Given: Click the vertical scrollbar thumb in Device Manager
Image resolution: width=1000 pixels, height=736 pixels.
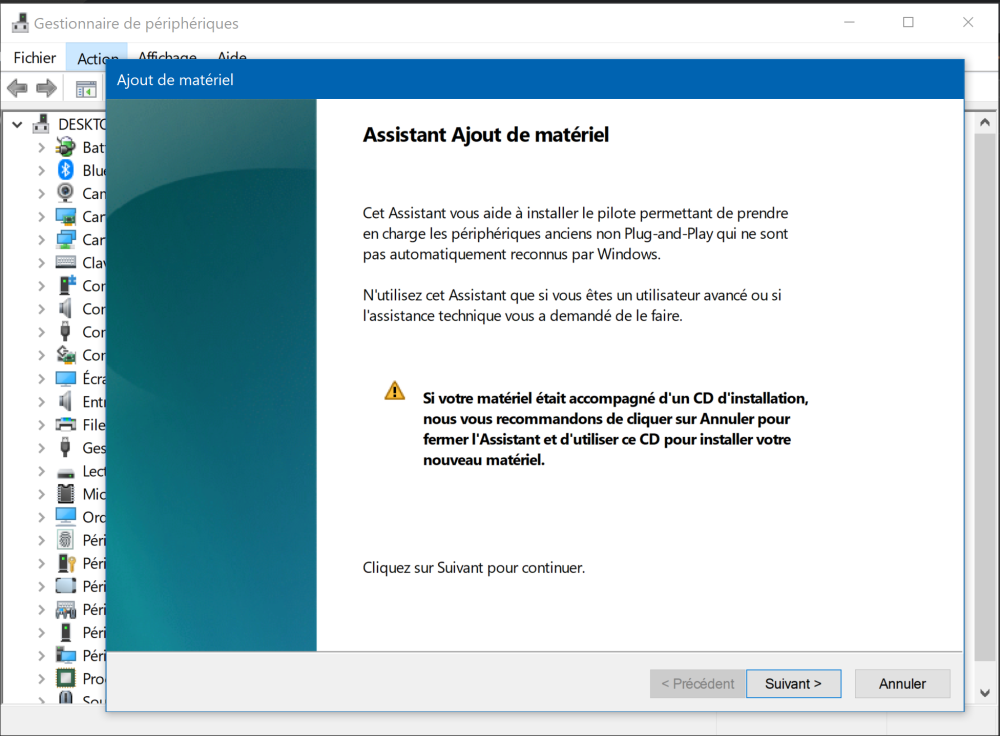Looking at the screenshot, I should point(985,397).
